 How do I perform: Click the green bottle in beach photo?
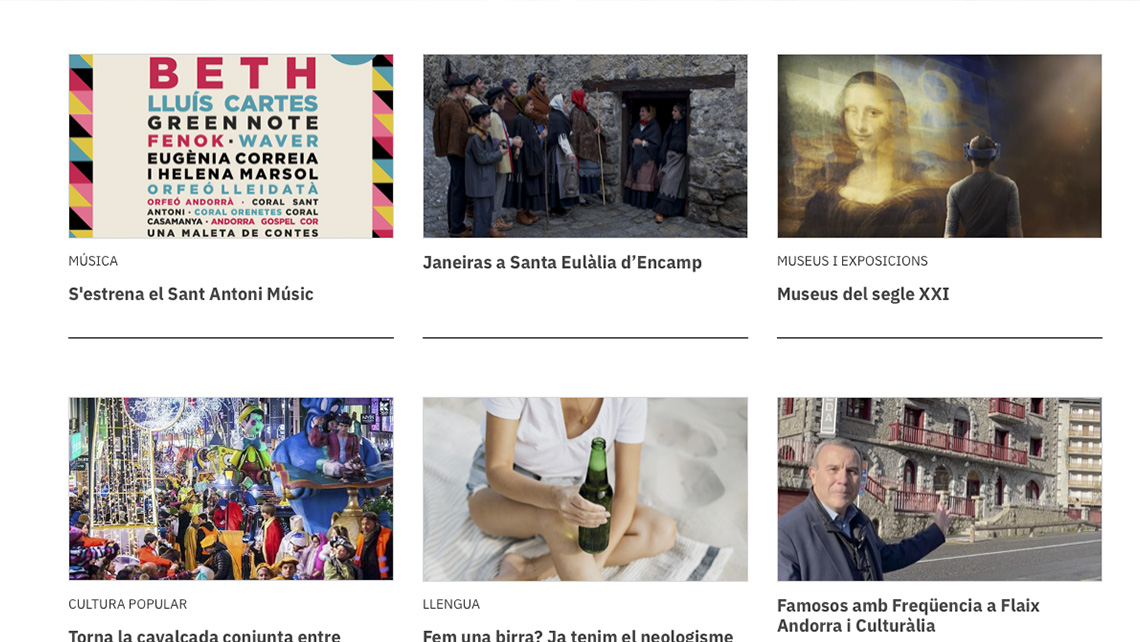[595, 495]
